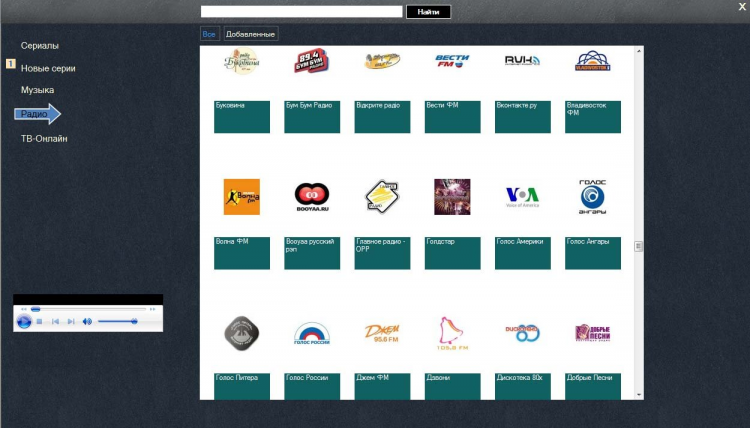Select the BOOYAA.RU logo

coord(311,197)
